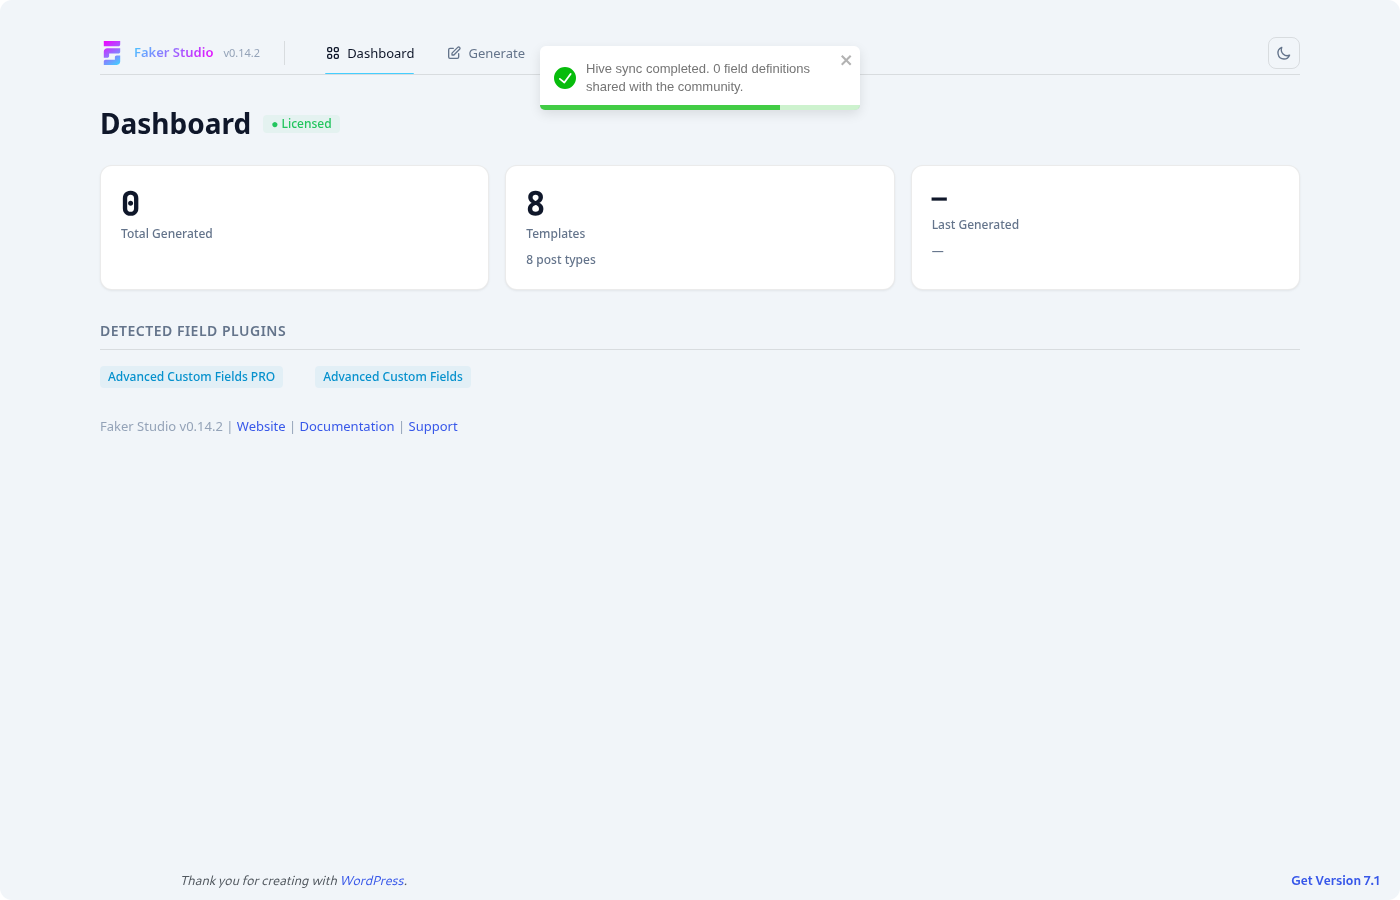Click the v0.14.2 version label in header
Viewport: 1400px width, 900px height.
coord(242,53)
